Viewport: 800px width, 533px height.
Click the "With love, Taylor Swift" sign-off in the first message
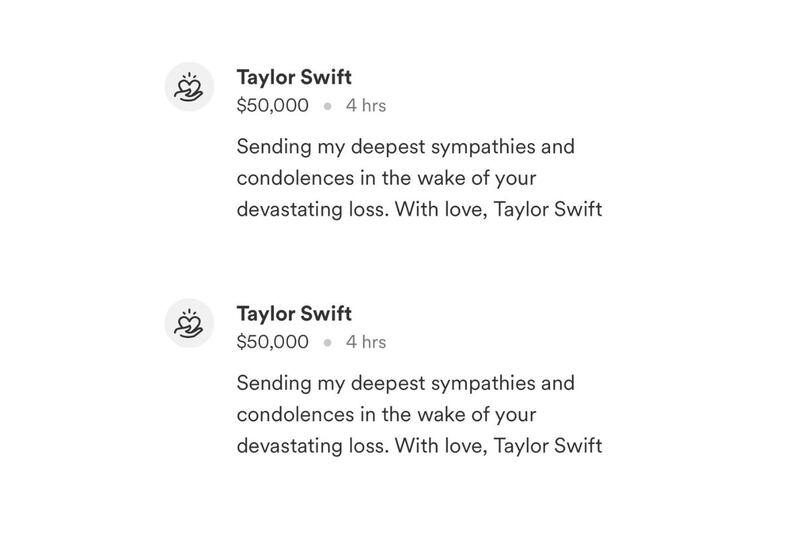[x=498, y=210]
